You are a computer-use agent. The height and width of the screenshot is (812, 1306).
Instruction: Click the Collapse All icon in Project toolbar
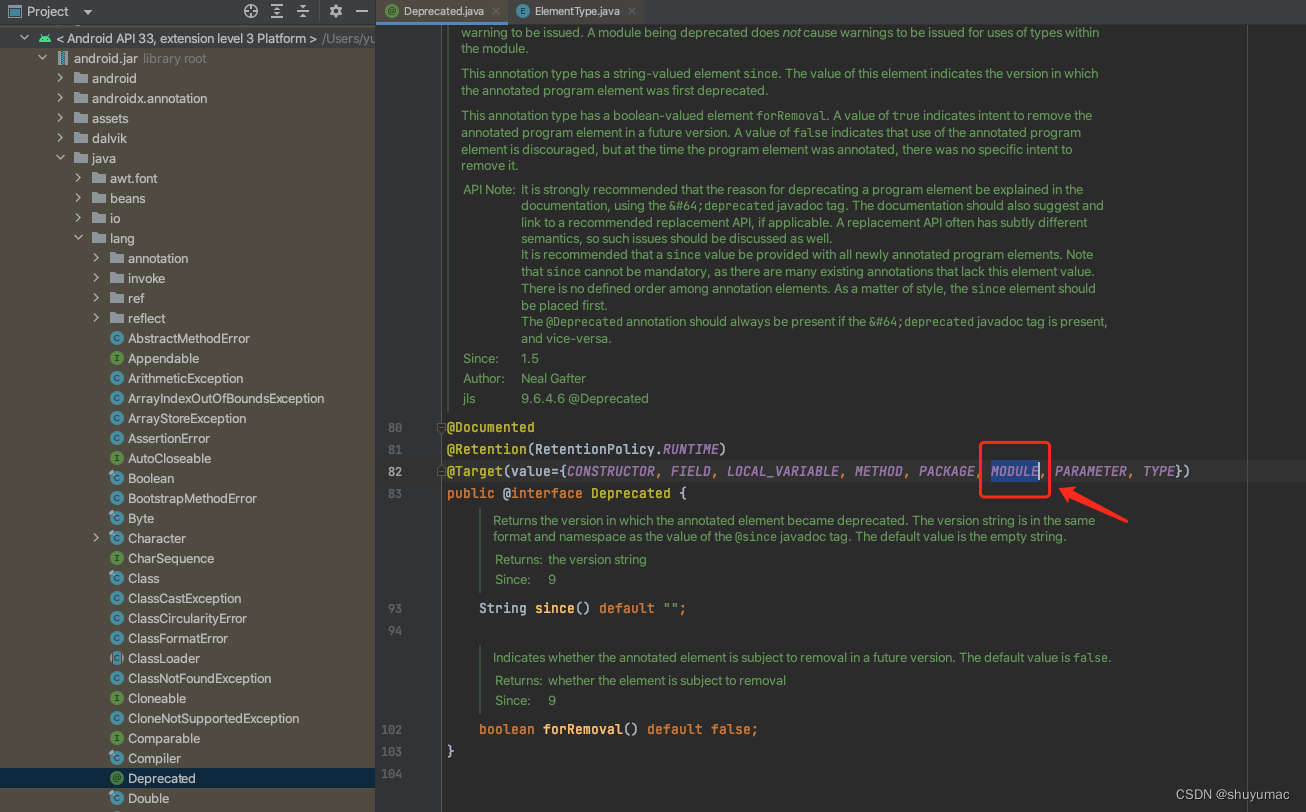302,11
